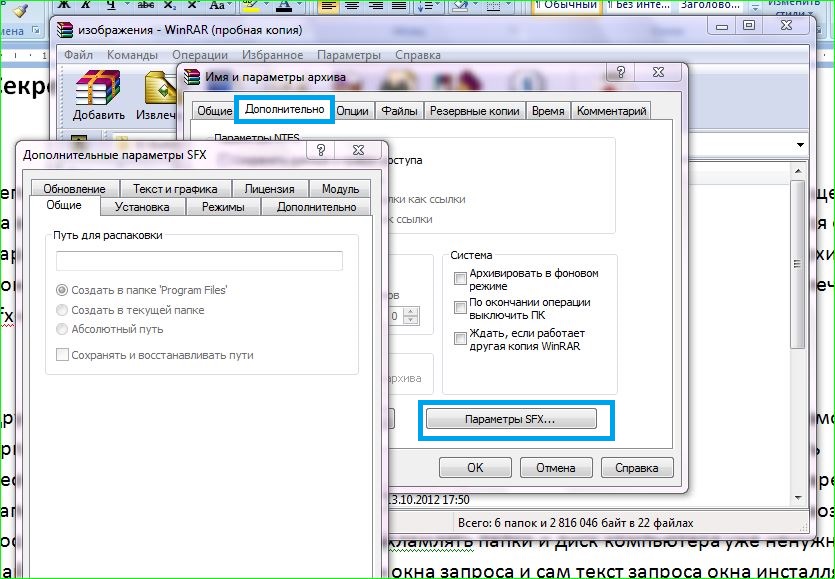Viewport: 835px width, 579px height.
Task: Click the help question mark in archive parameters dialog
Action: coord(620,71)
